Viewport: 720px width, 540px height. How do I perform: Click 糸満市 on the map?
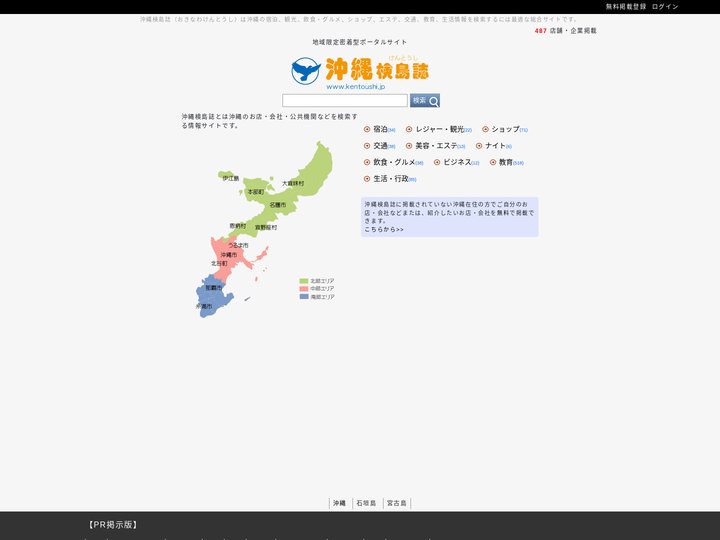(x=204, y=306)
